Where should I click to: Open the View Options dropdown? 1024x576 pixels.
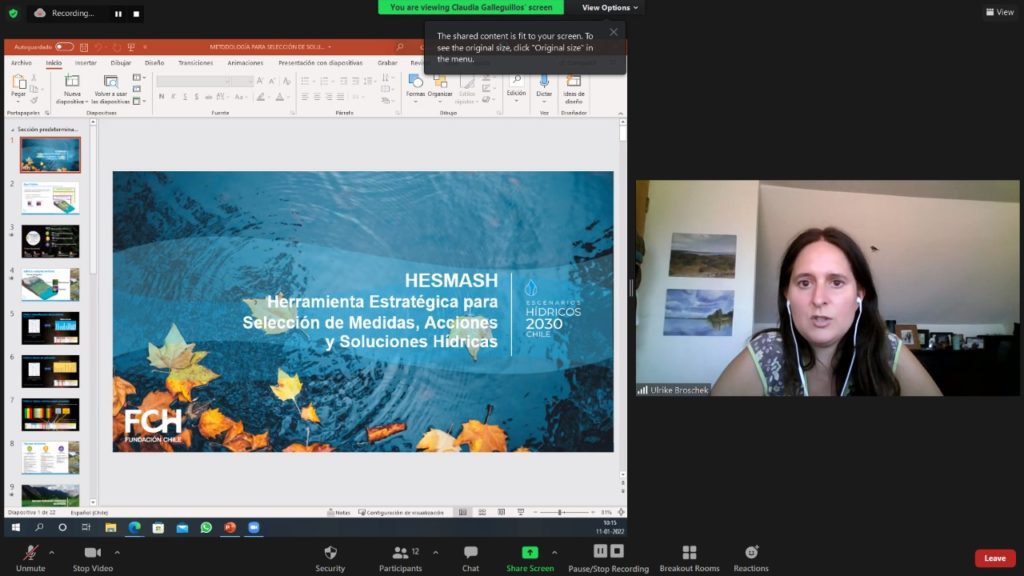coord(610,8)
